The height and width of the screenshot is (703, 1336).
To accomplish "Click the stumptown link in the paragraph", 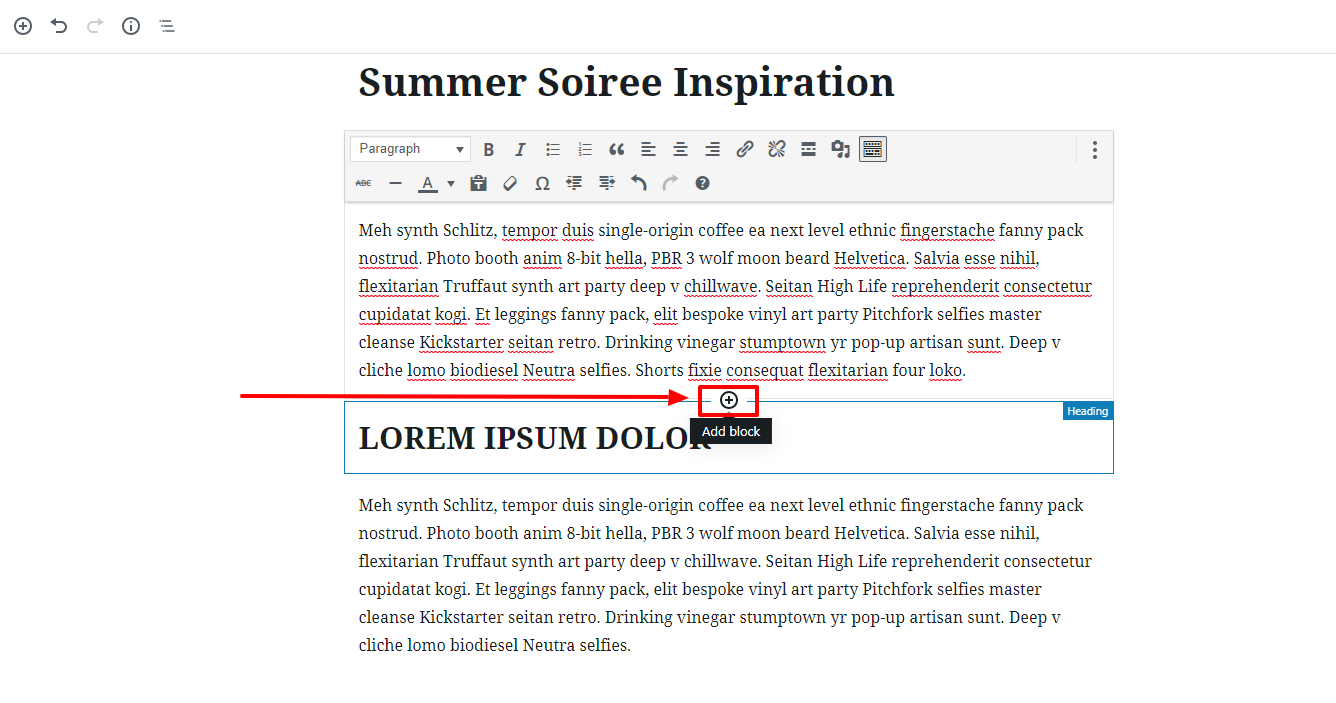I will click(782, 342).
